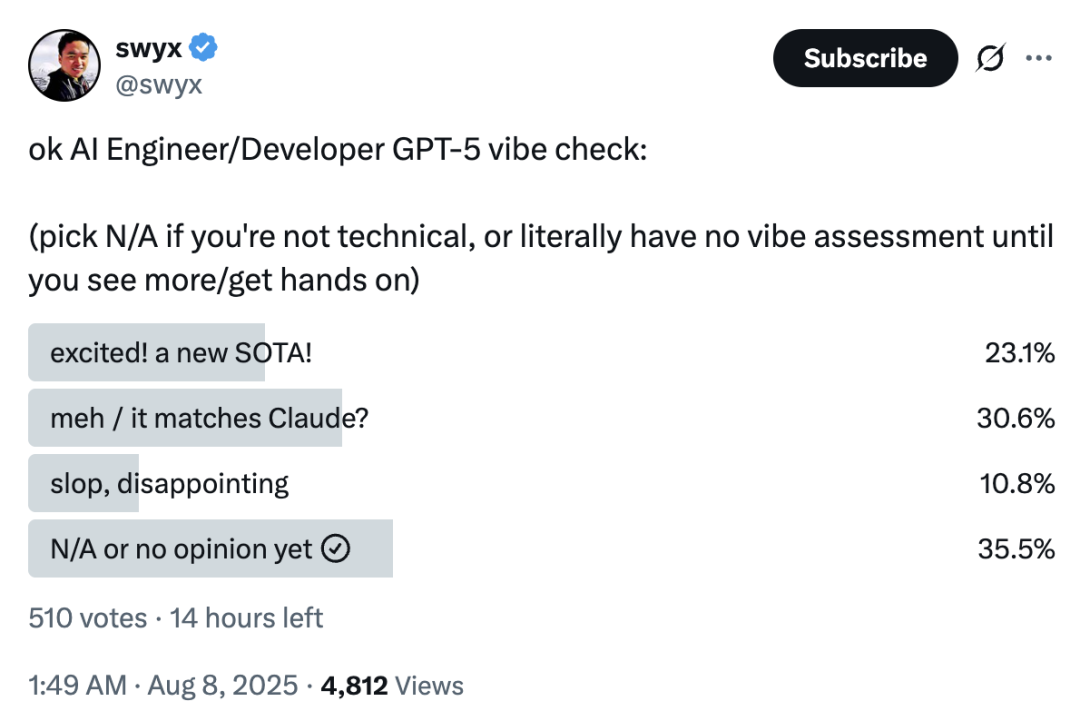
Task: Select poll option "excited! a new SOTA!"
Action: coord(181,352)
